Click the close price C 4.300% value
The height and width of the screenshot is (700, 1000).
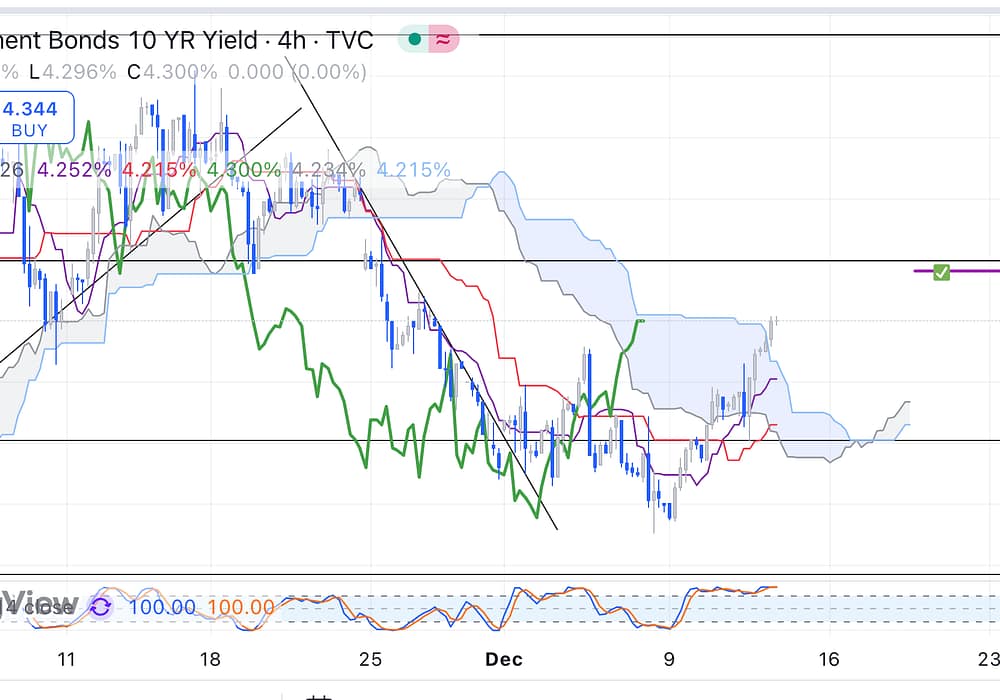(x=180, y=72)
